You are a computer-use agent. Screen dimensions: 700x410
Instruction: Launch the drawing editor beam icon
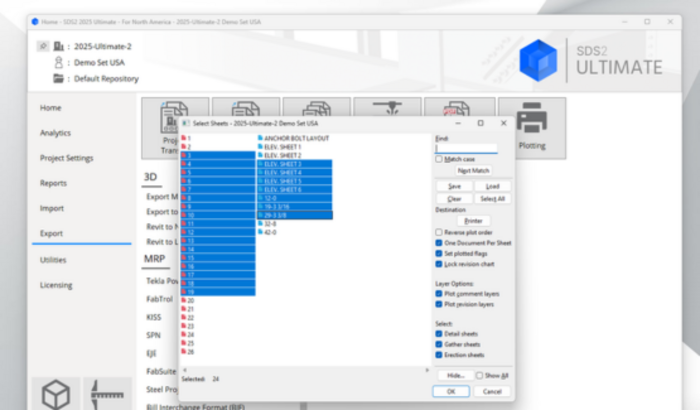(x=107, y=395)
